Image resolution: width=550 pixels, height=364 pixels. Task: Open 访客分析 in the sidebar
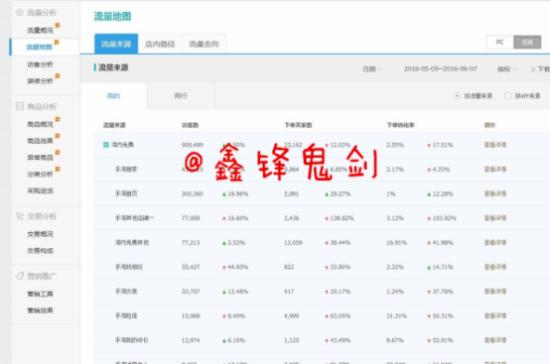coord(40,64)
